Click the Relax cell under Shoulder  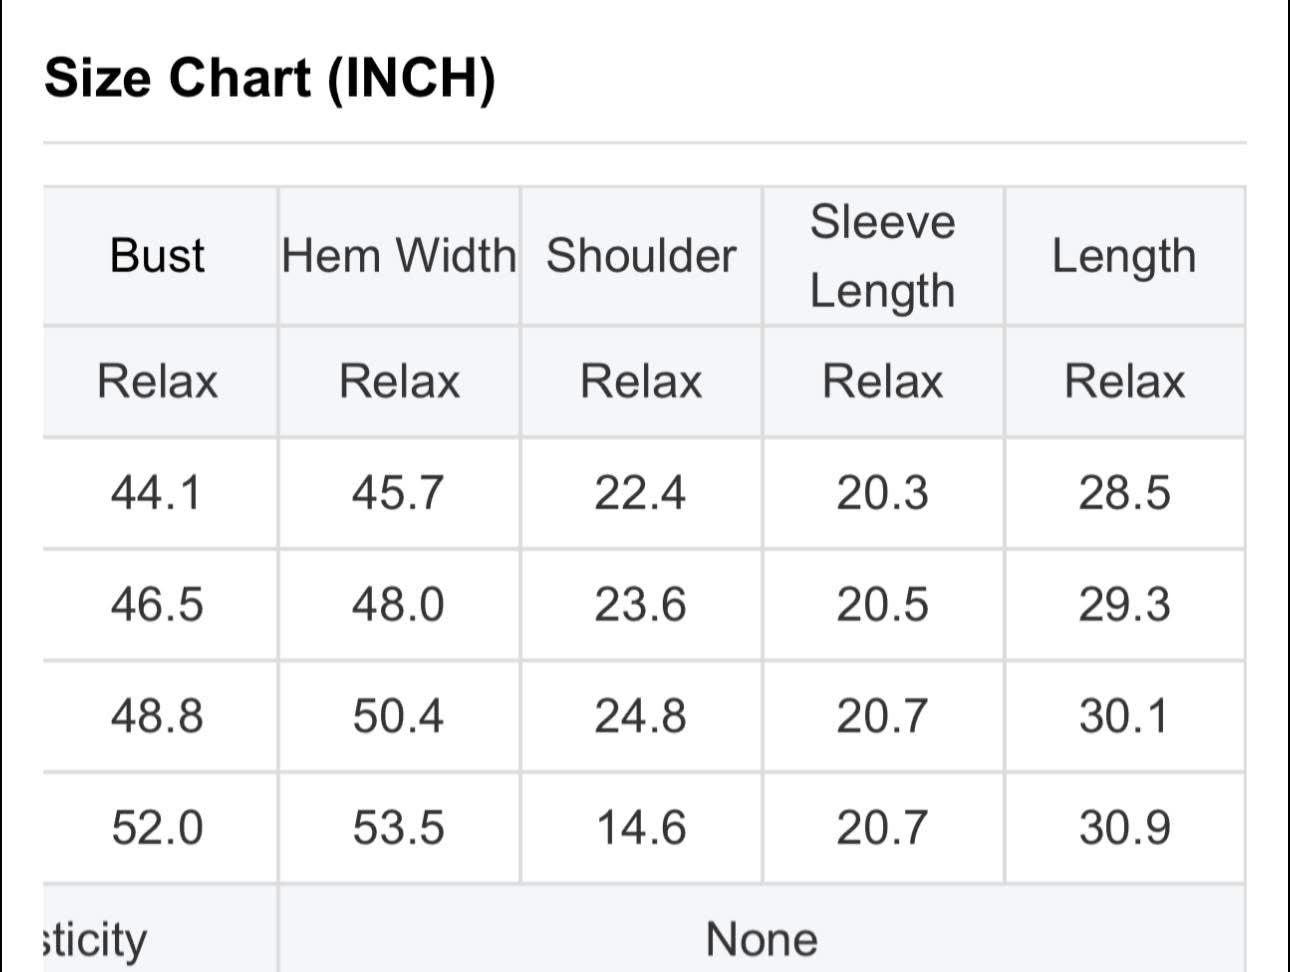641,381
